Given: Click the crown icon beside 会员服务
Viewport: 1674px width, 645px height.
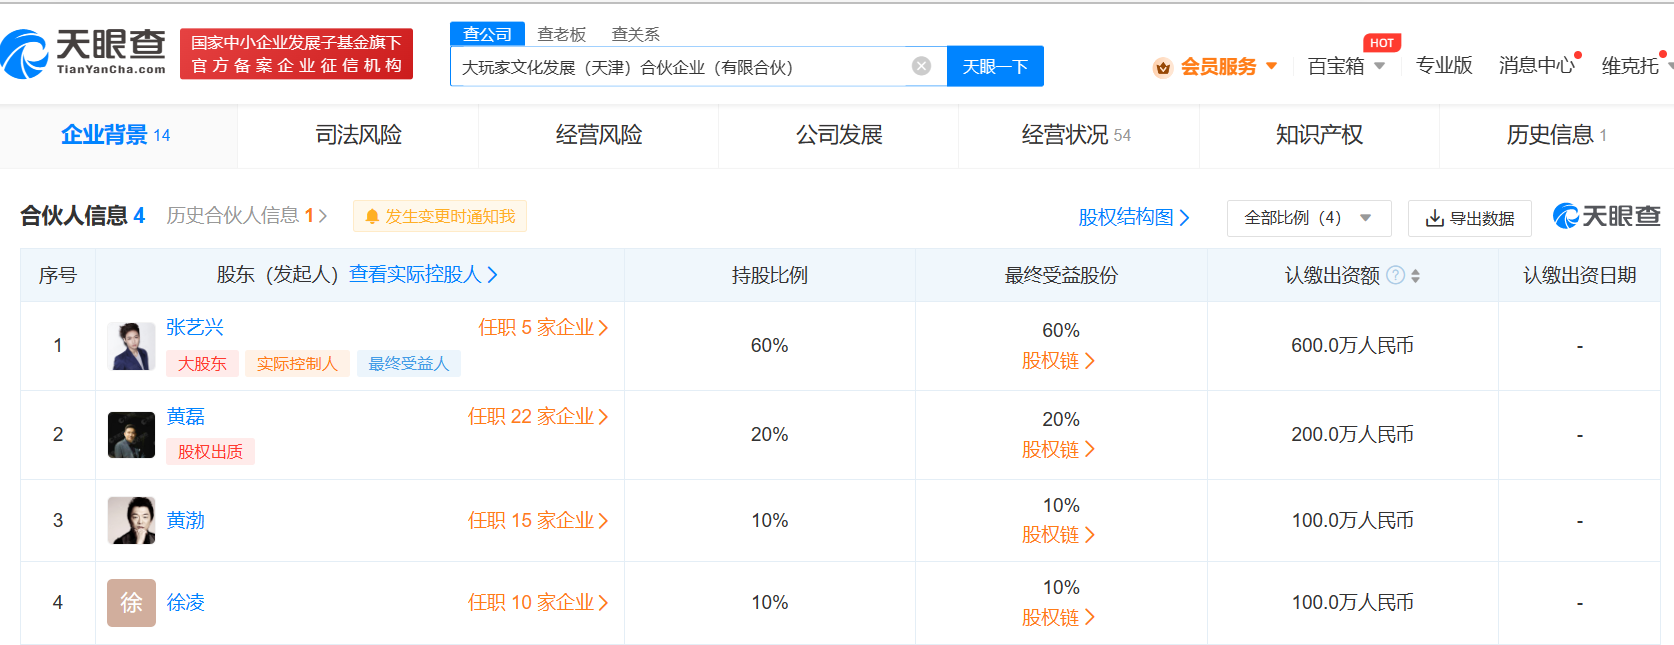Looking at the screenshot, I should point(1162,67).
